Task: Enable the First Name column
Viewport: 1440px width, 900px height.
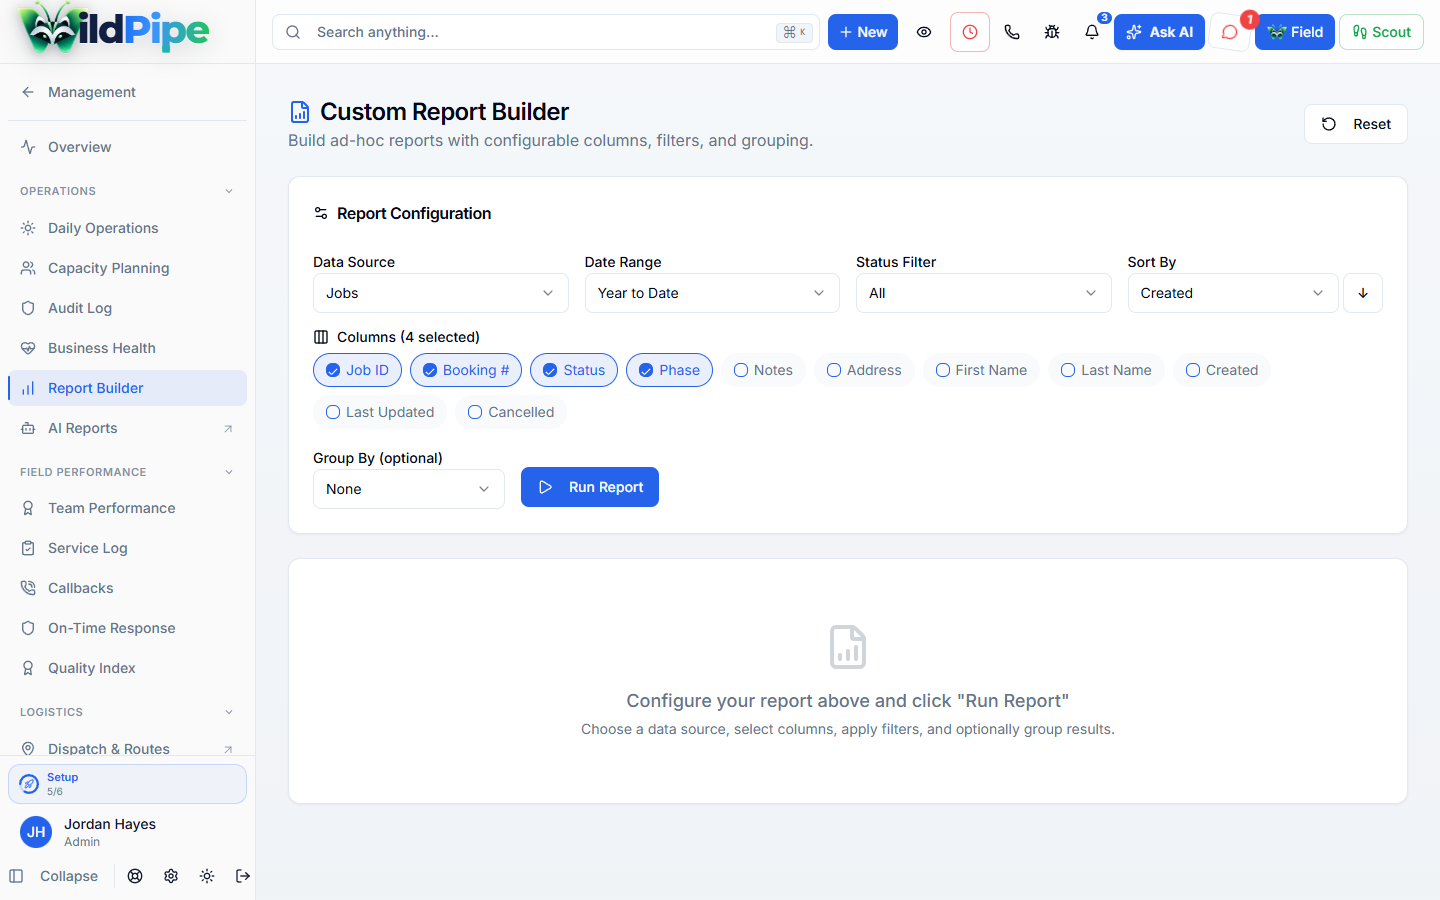Action: (x=981, y=370)
